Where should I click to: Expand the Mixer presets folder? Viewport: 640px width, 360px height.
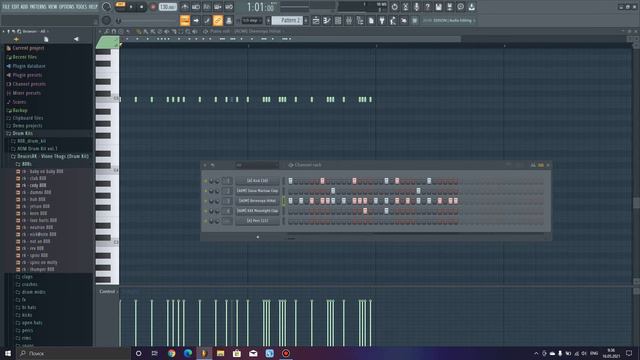pyautogui.click(x=26, y=93)
